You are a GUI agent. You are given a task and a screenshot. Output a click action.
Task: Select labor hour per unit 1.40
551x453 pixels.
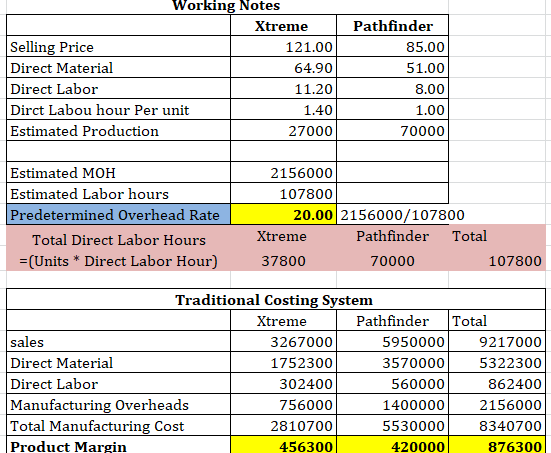tap(283, 110)
